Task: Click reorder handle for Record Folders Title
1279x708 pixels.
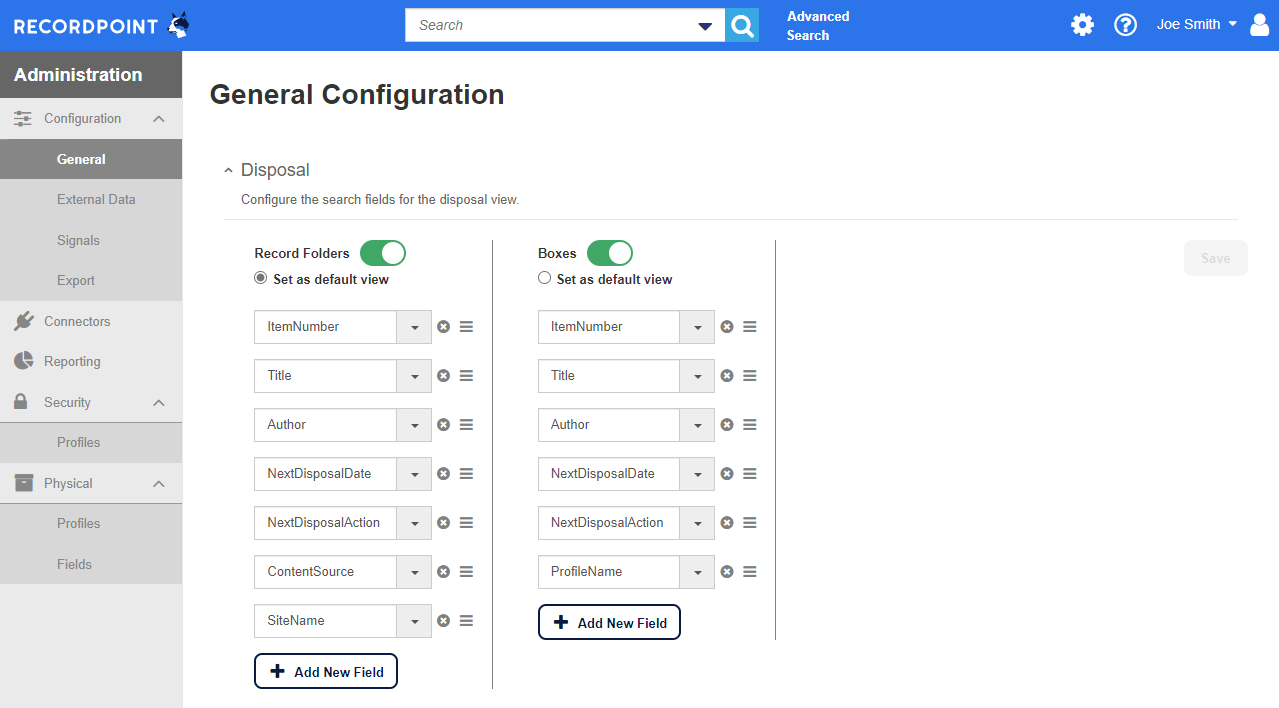Action: 466,376
